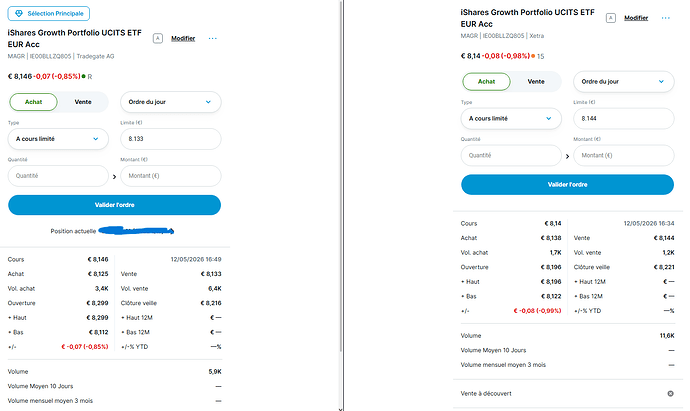
Task: Click orange delay dot next to 15
Action: 533,56
